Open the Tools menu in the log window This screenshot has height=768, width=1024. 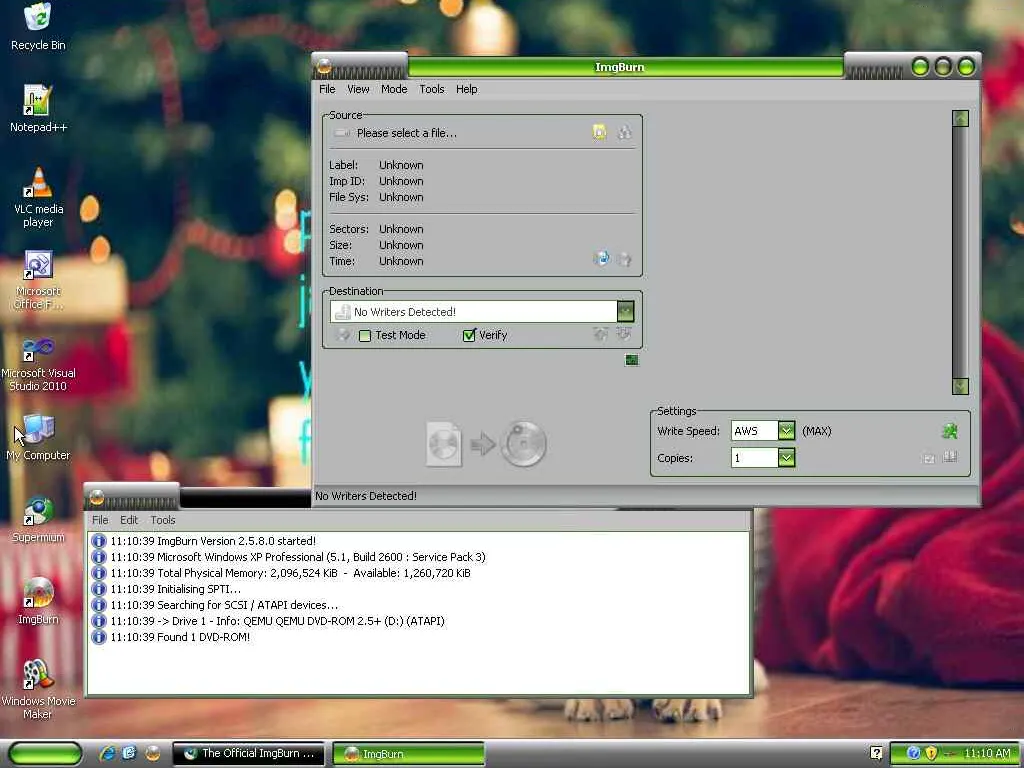(163, 520)
